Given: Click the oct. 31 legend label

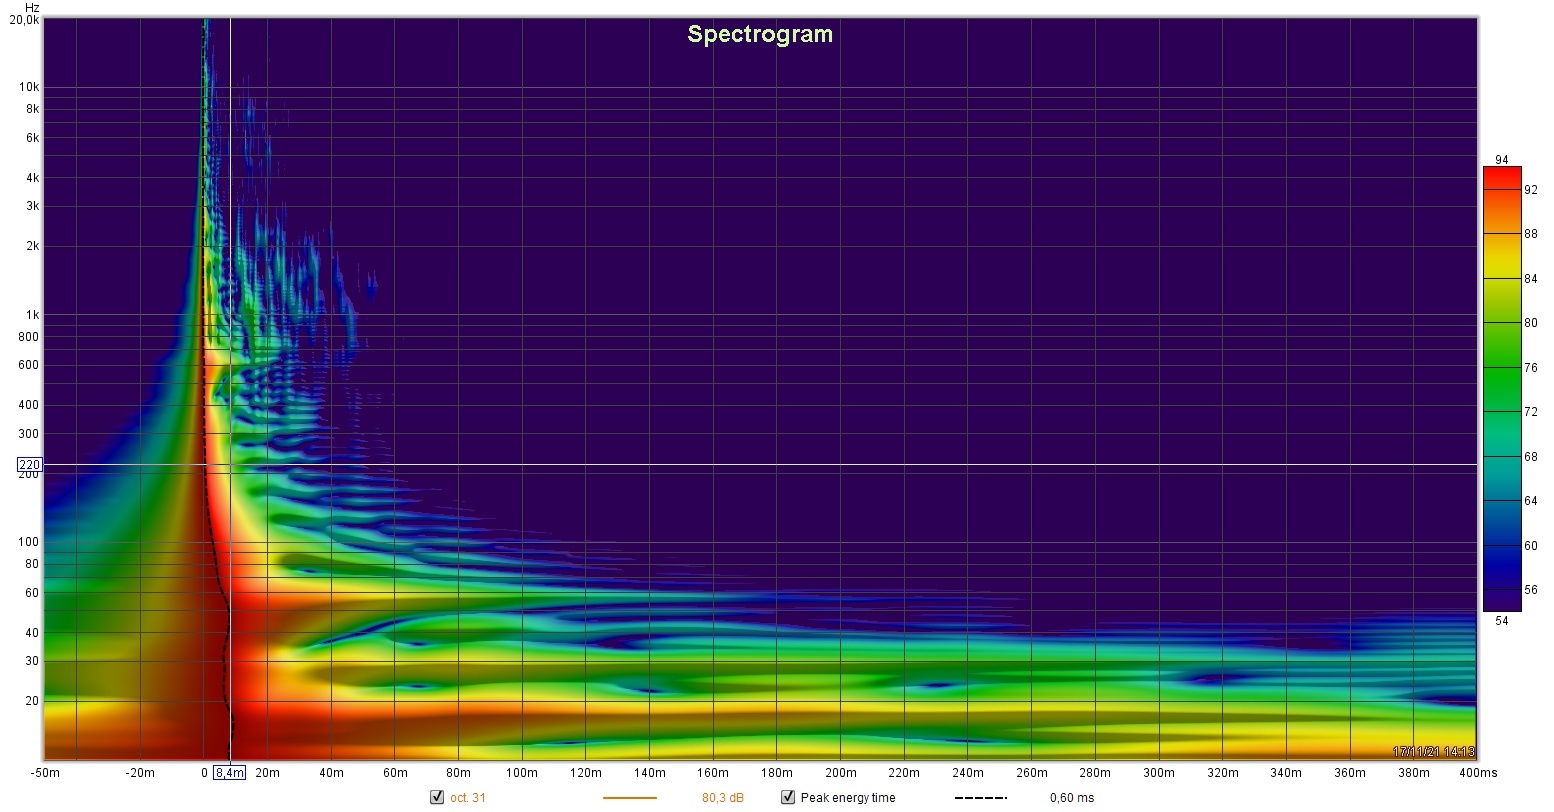Looking at the screenshot, I should coord(468,798).
